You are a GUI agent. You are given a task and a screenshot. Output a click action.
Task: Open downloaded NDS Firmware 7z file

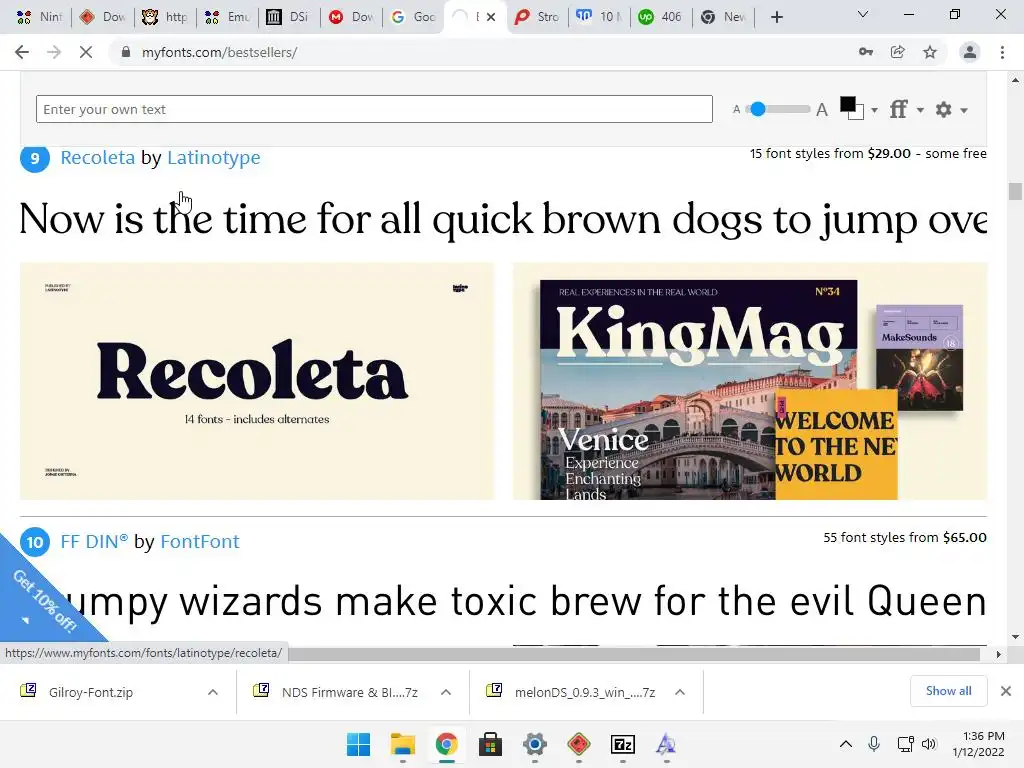[x=349, y=692]
